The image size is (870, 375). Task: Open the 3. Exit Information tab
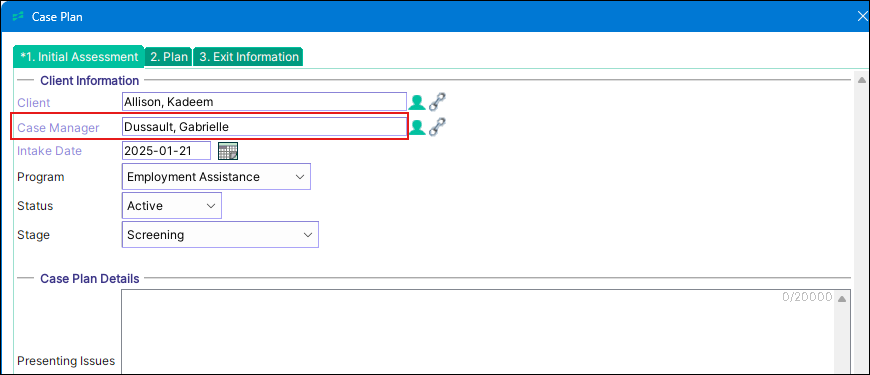(248, 57)
